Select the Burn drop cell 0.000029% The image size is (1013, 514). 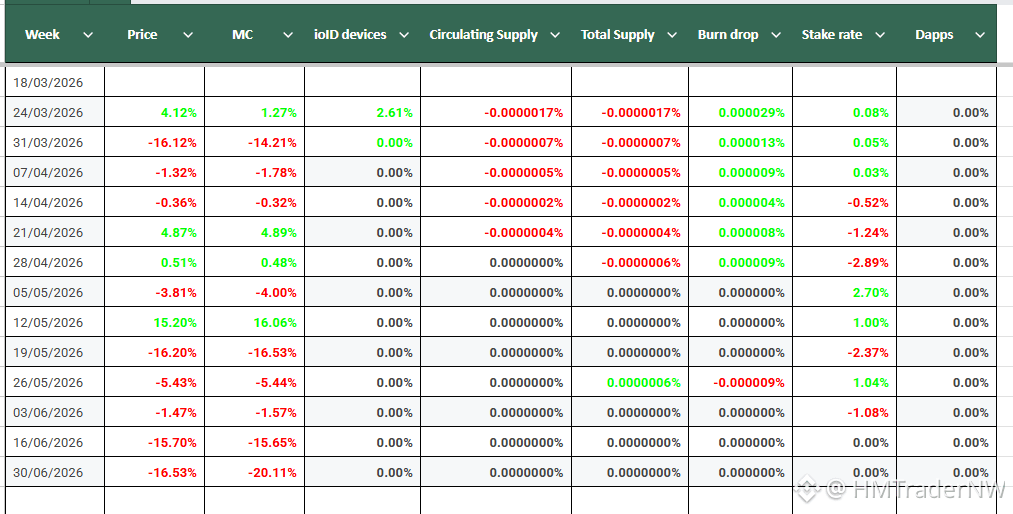click(741, 112)
